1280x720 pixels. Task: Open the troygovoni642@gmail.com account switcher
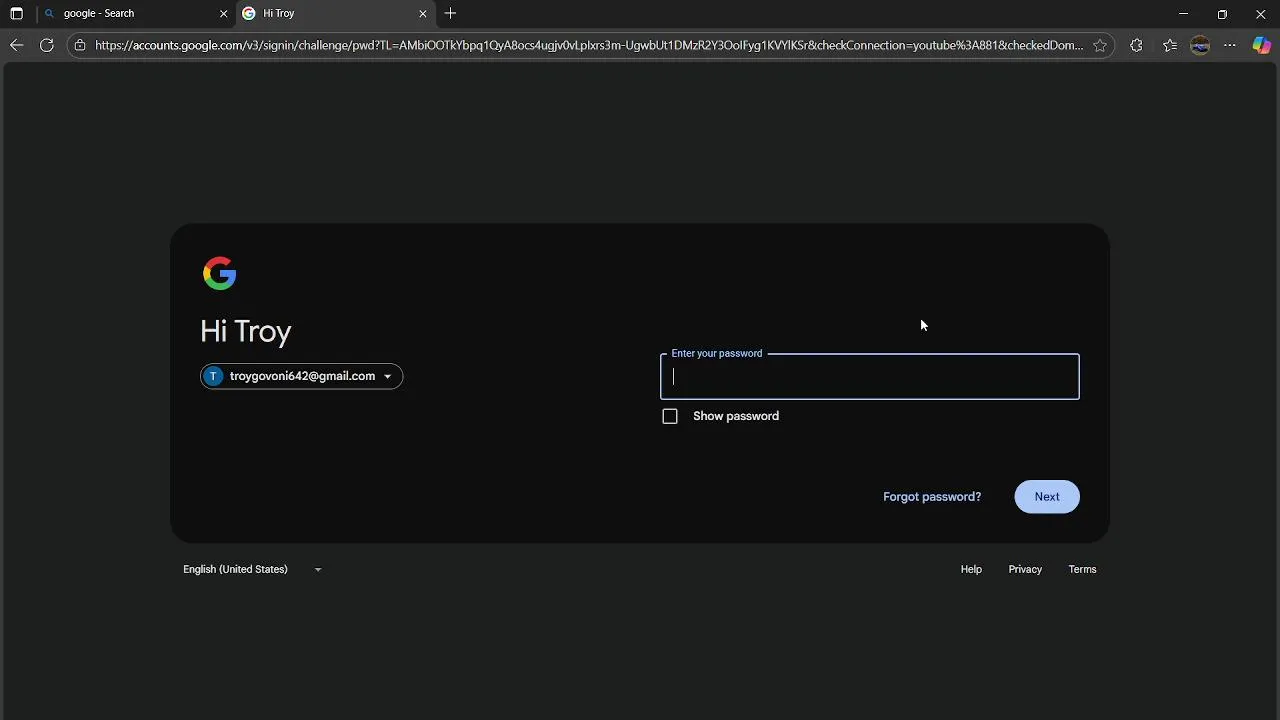click(301, 376)
